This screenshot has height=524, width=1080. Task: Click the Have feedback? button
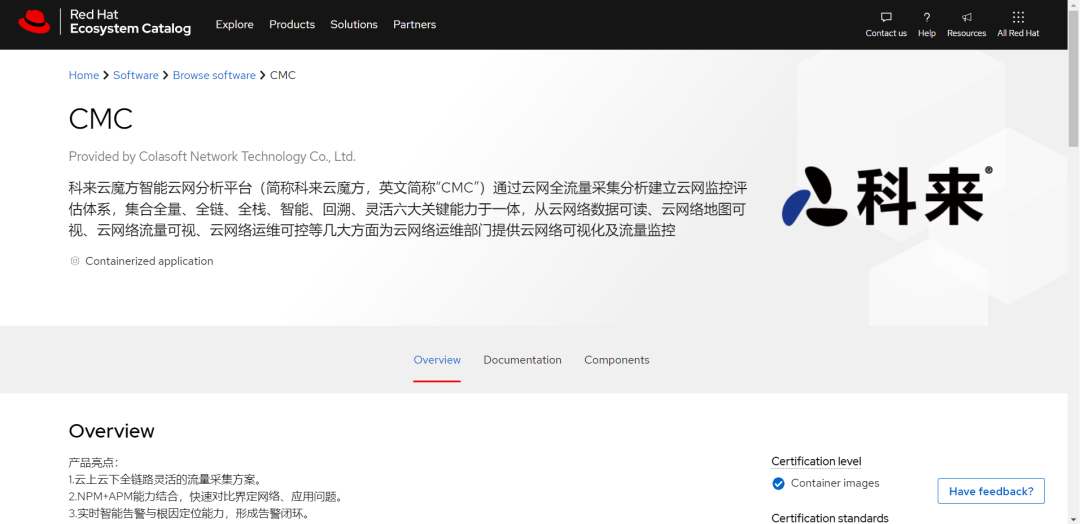[x=991, y=491]
